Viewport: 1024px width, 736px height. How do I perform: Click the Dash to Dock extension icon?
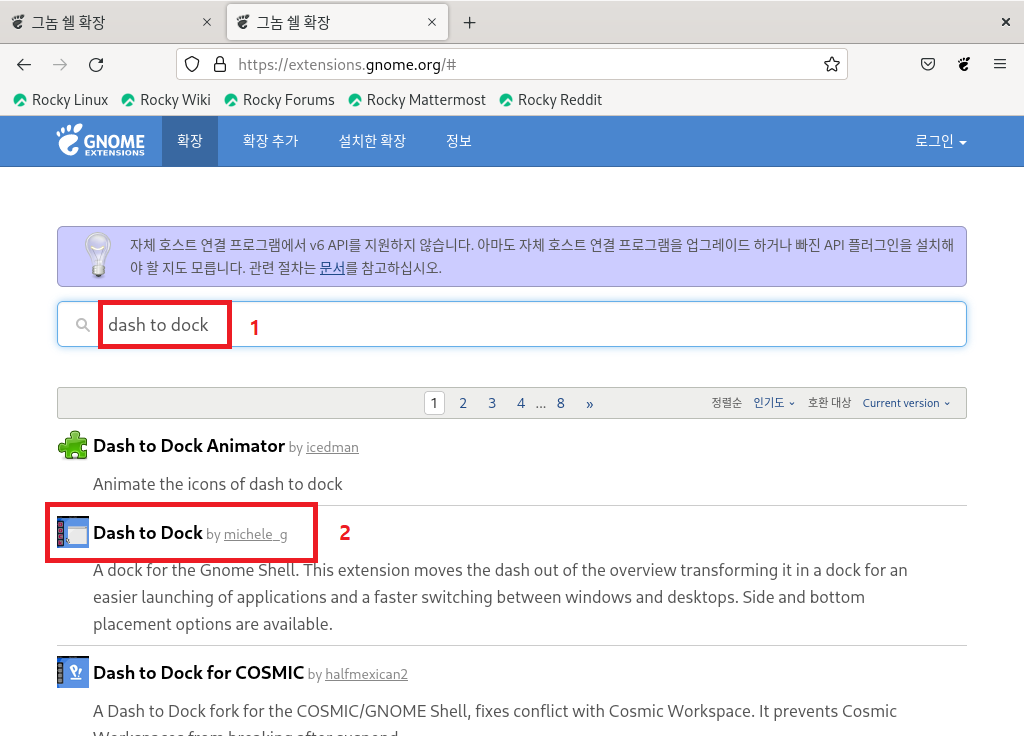pos(72,532)
